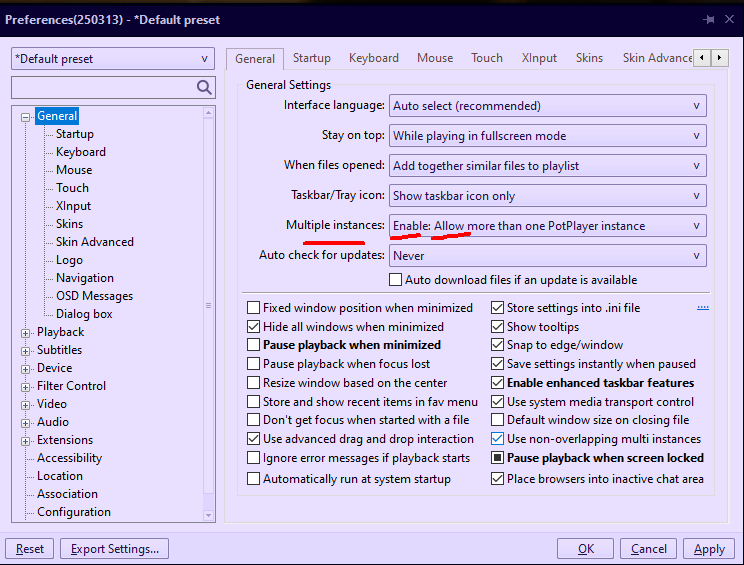Viewport: 744px width, 565px height.
Task: Click the search magnifier icon
Action: pos(204,87)
